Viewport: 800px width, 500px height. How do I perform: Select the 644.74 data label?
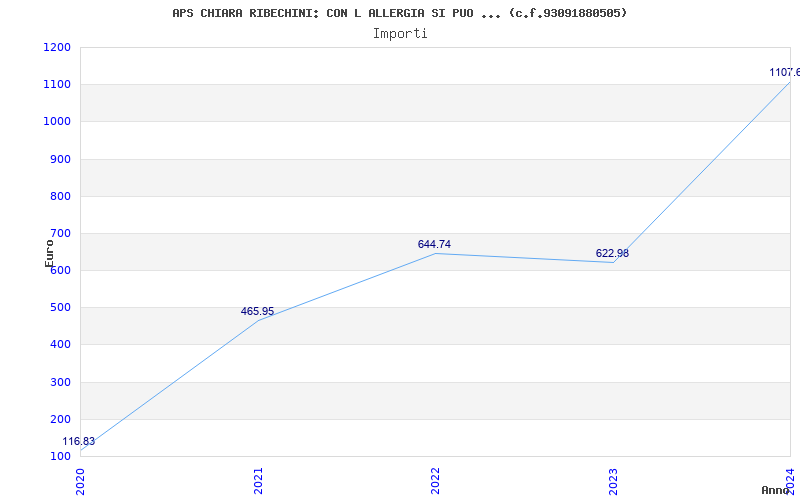tap(434, 244)
